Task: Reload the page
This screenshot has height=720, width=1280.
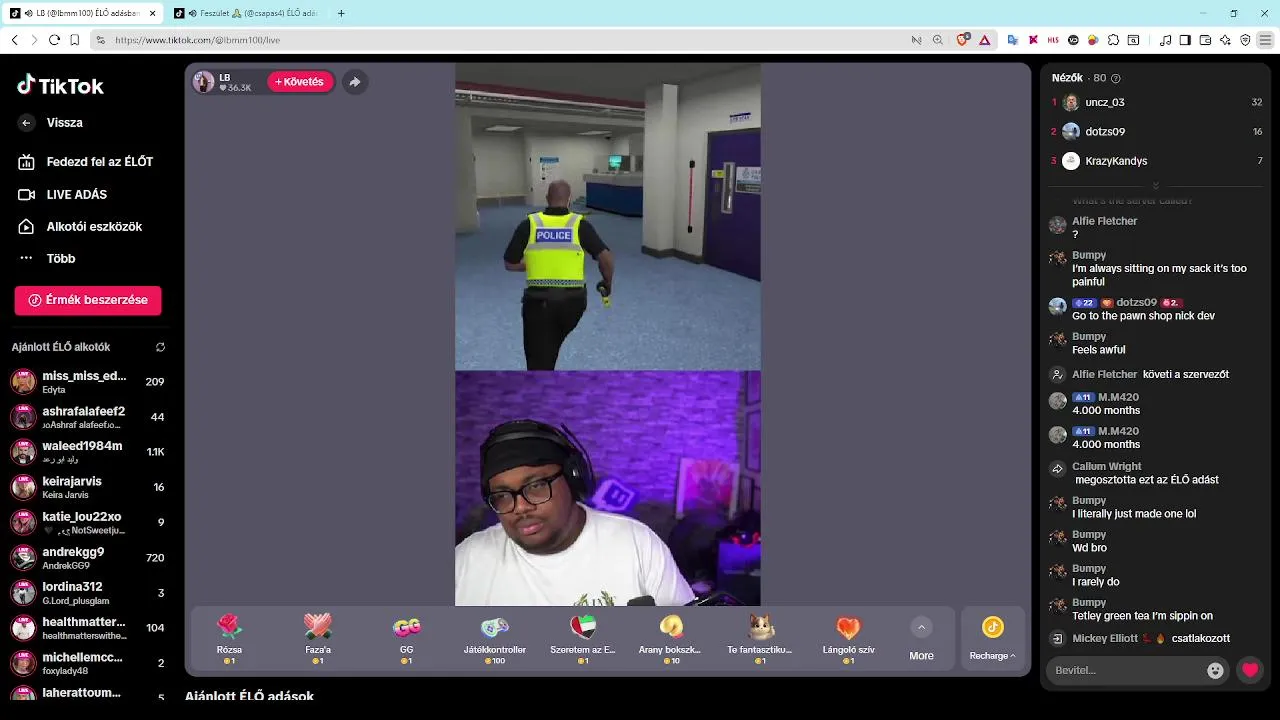Action: 55,40
